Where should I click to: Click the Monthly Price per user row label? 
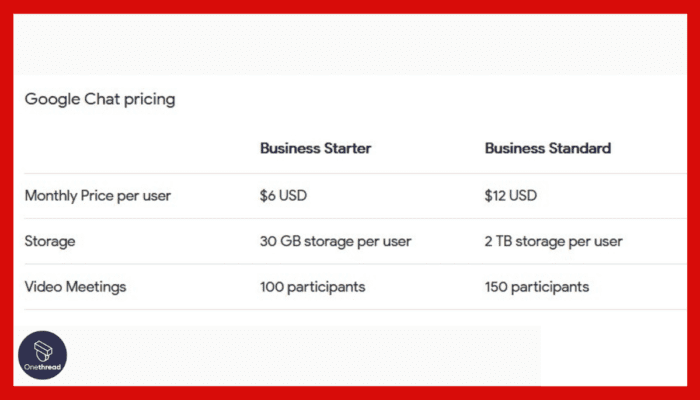pos(97,196)
